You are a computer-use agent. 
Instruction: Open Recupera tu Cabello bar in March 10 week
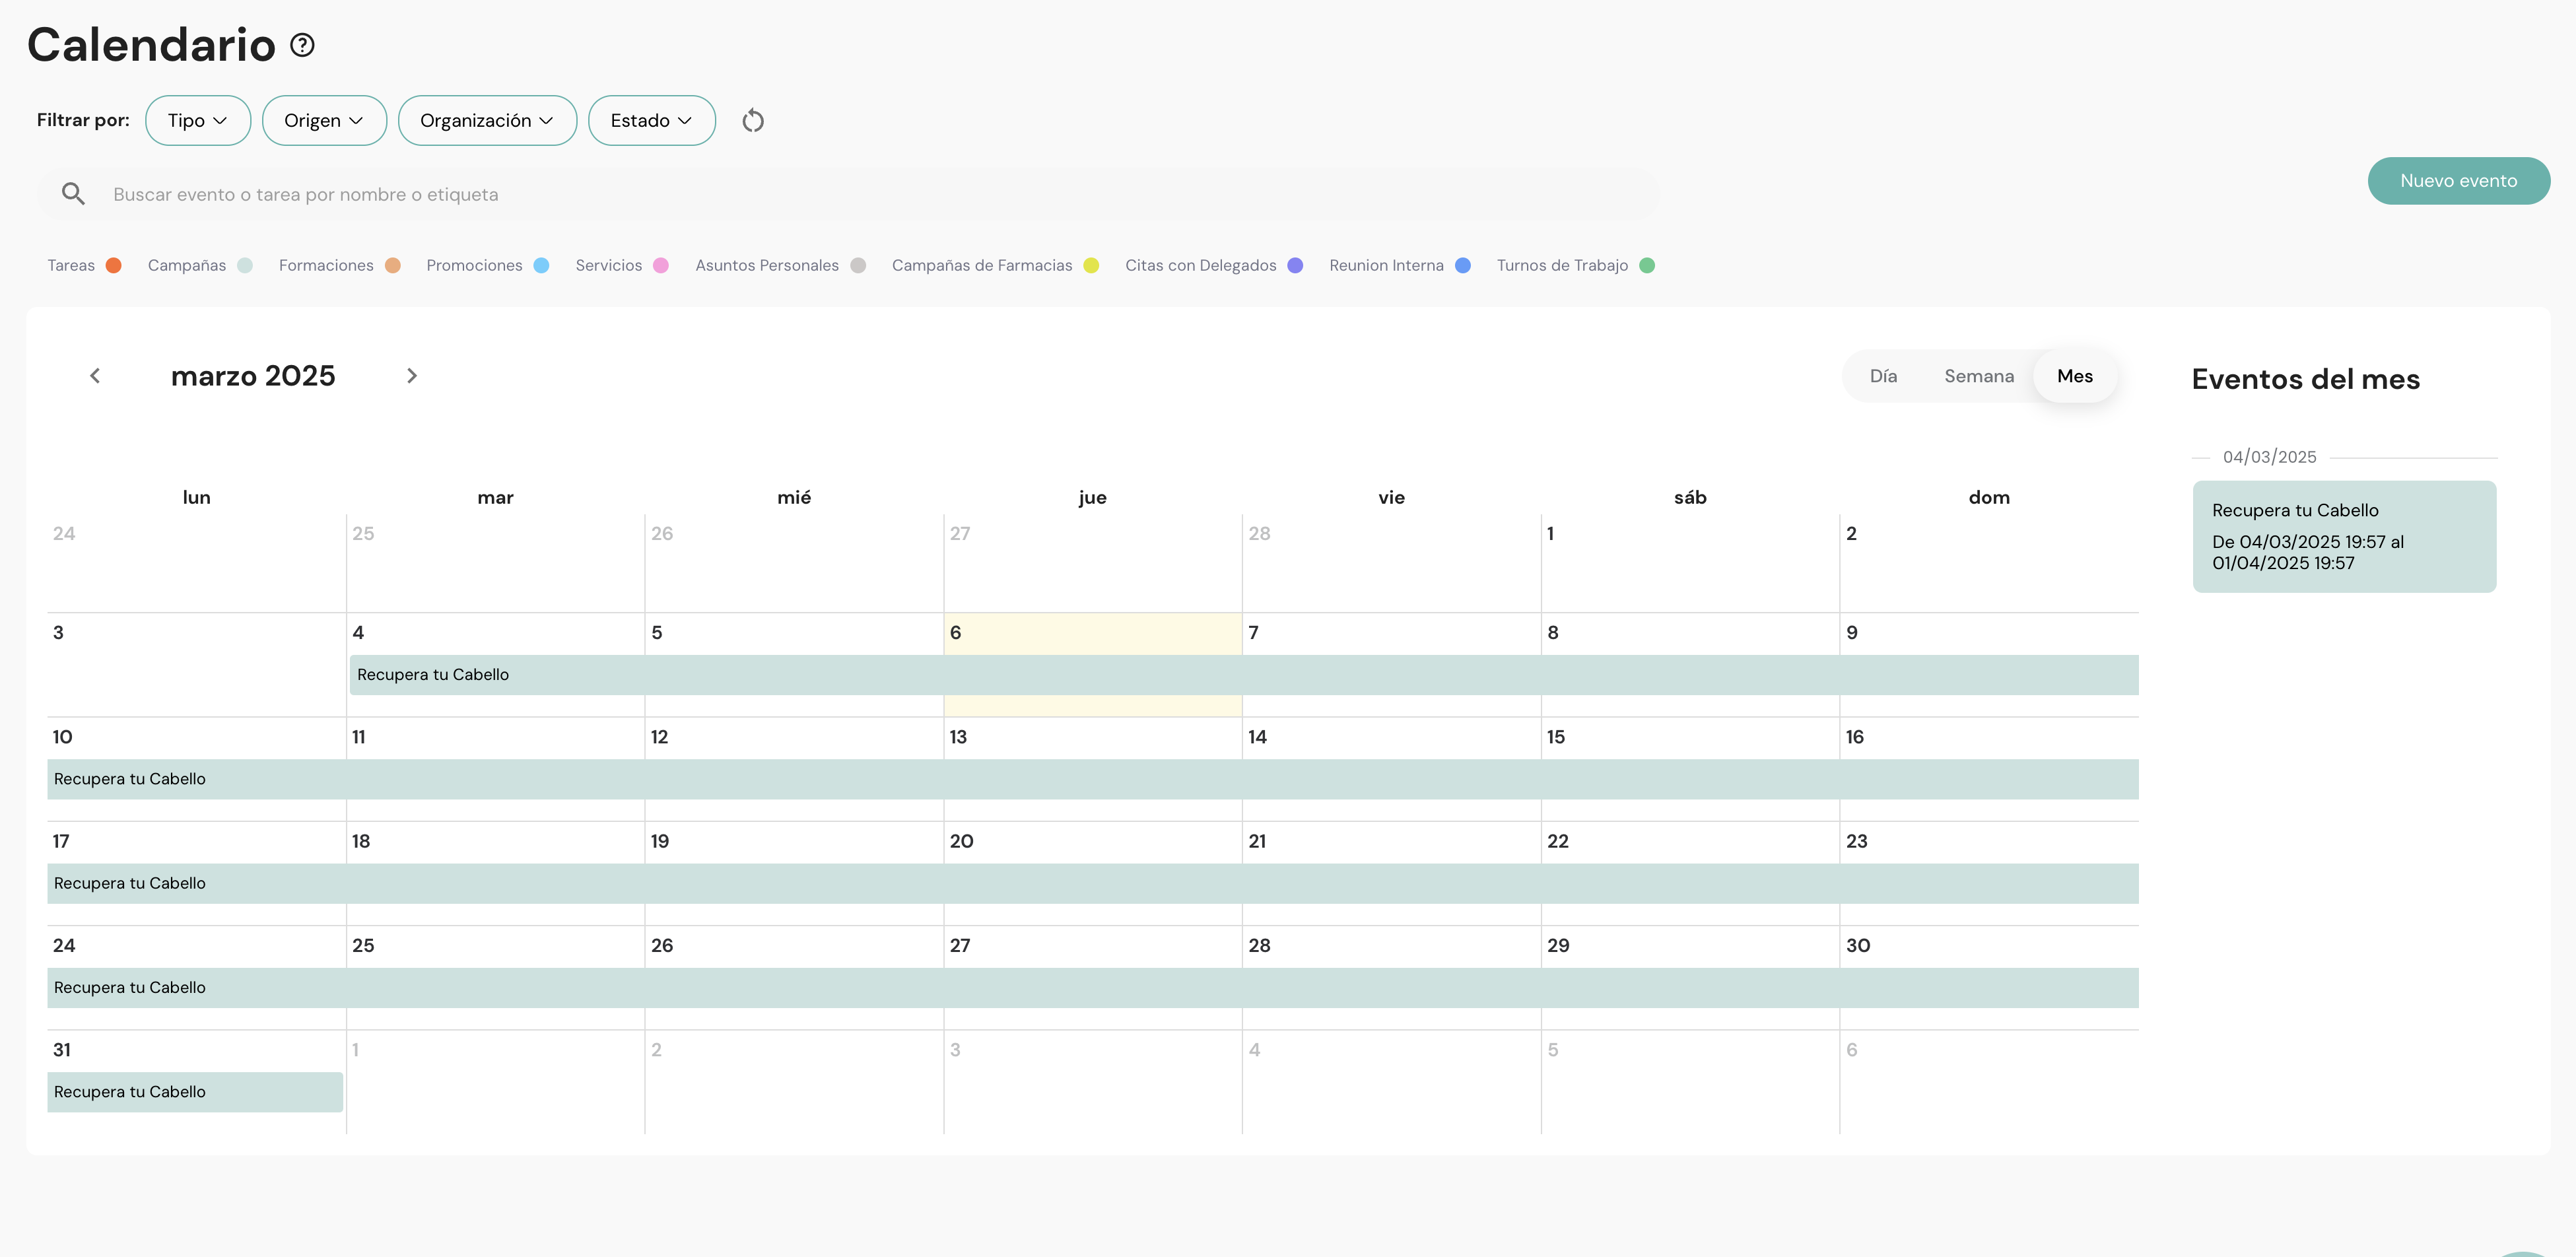(1093, 779)
